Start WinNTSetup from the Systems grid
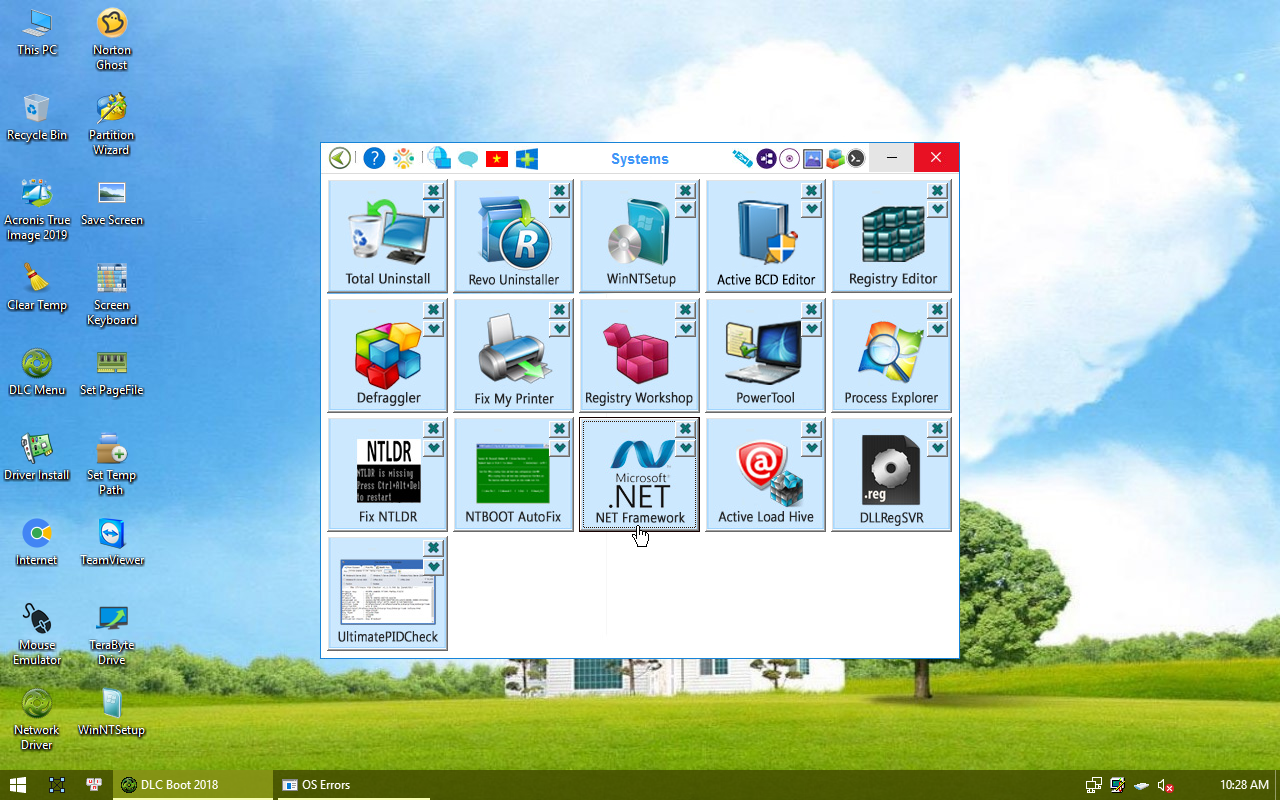The width and height of the screenshot is (1280, 800). (x=640, y=236)
